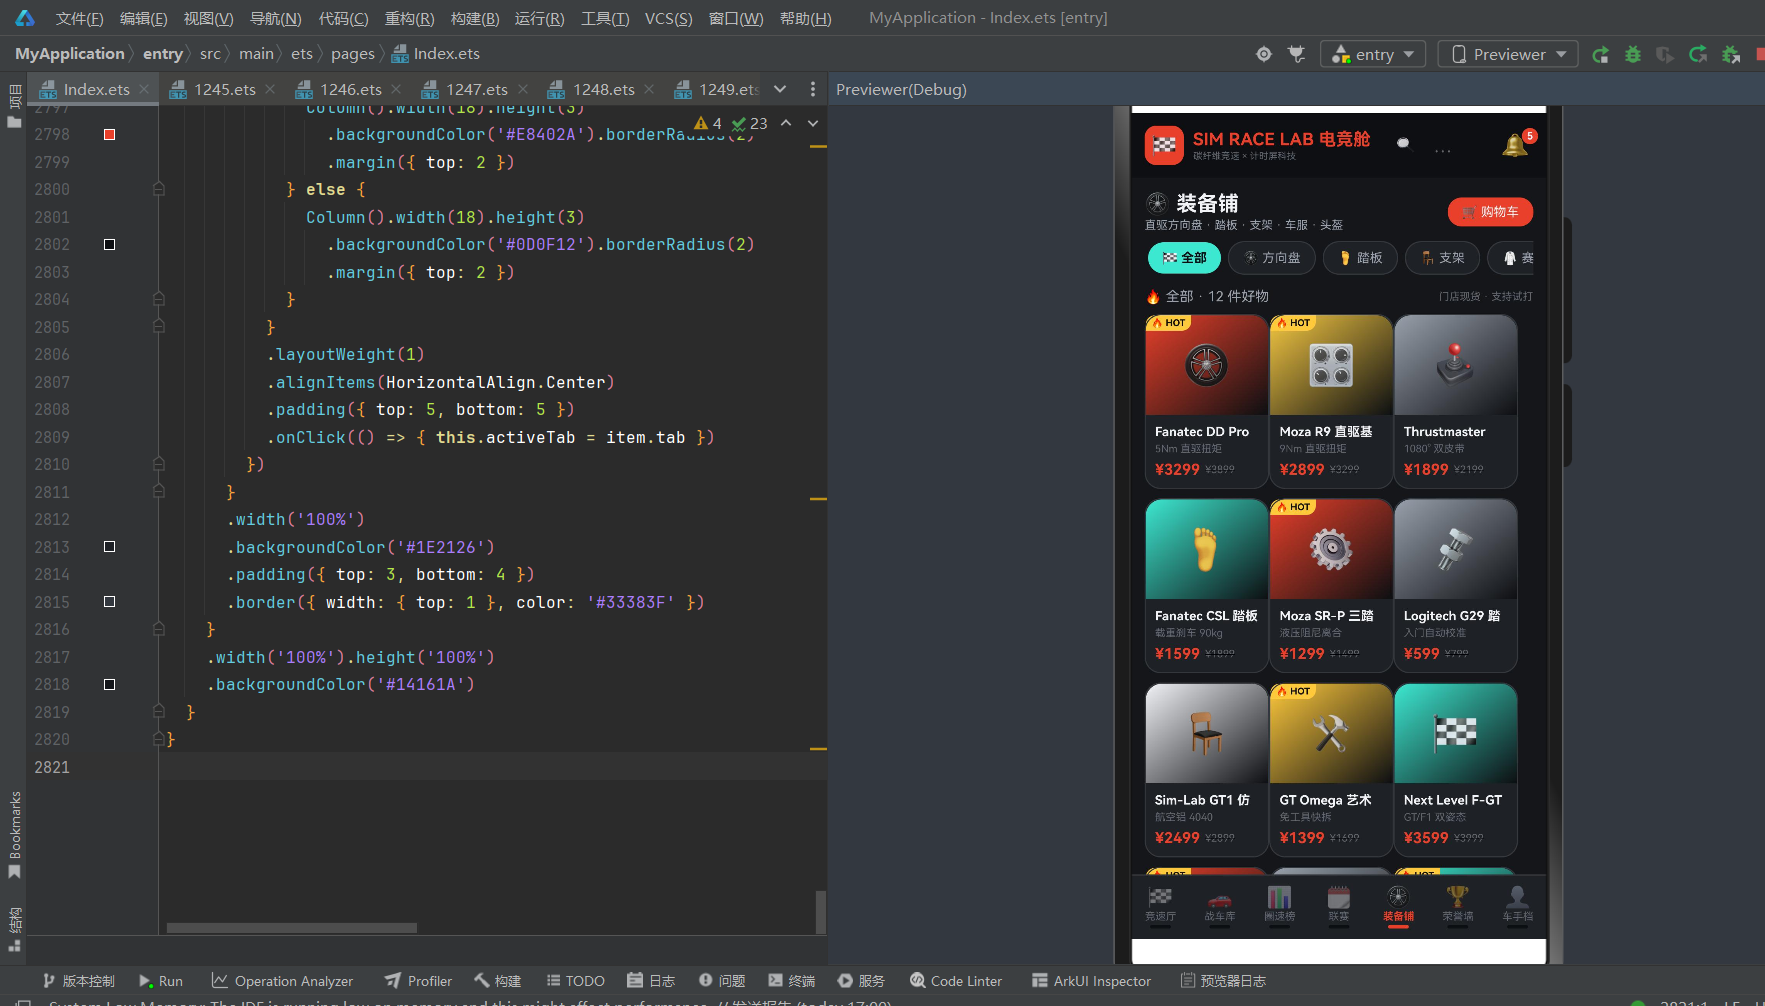The image size is (1765, 1006).
Task: Toggle fold marker at line 2810
Action: click(x=159, y=464)
